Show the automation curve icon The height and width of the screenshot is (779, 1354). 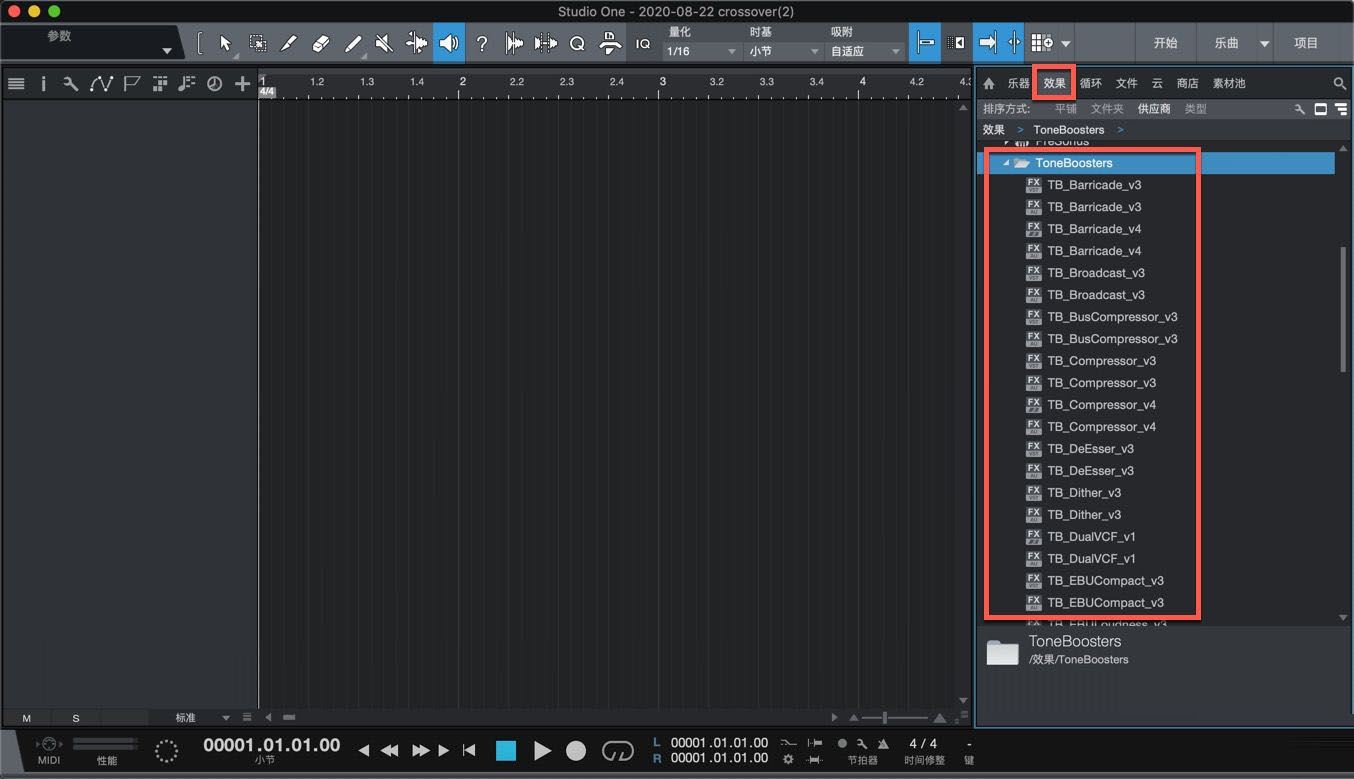[101, 84]
